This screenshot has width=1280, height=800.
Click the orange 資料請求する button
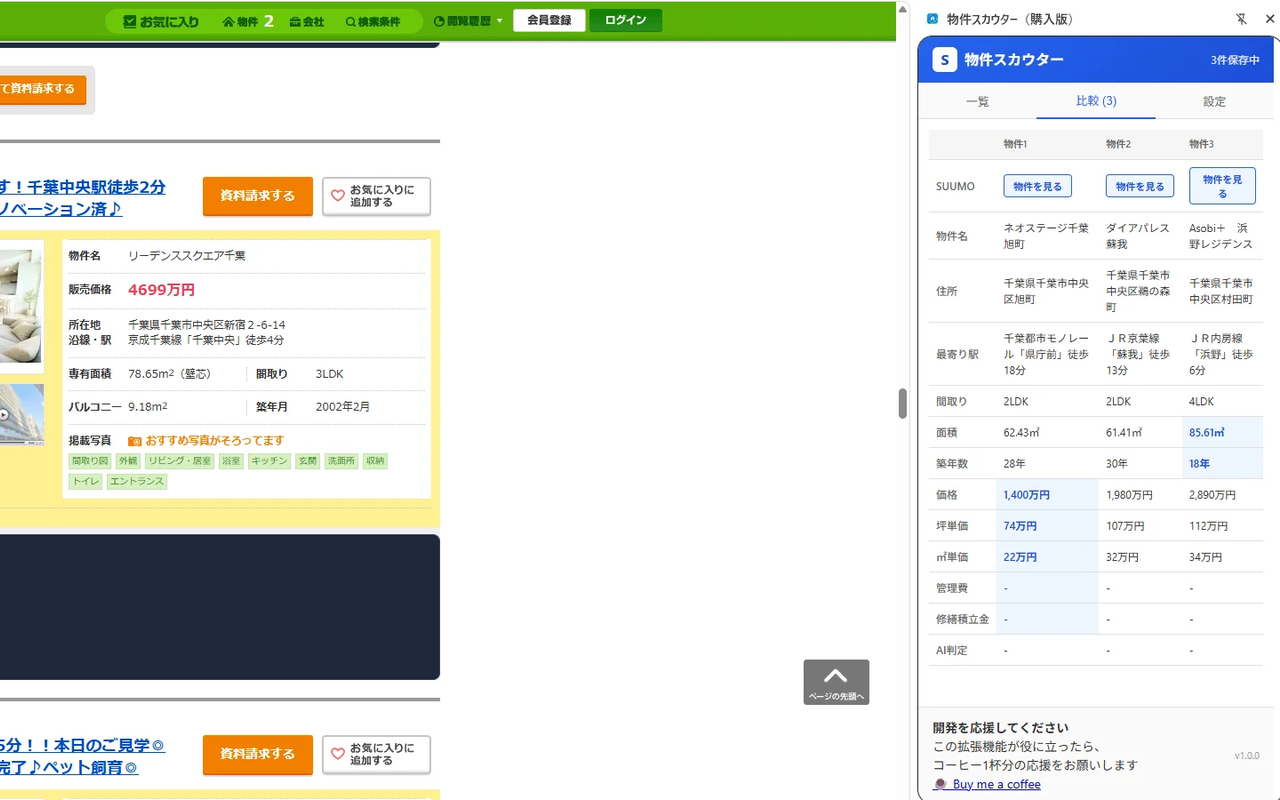pos(257,197)
